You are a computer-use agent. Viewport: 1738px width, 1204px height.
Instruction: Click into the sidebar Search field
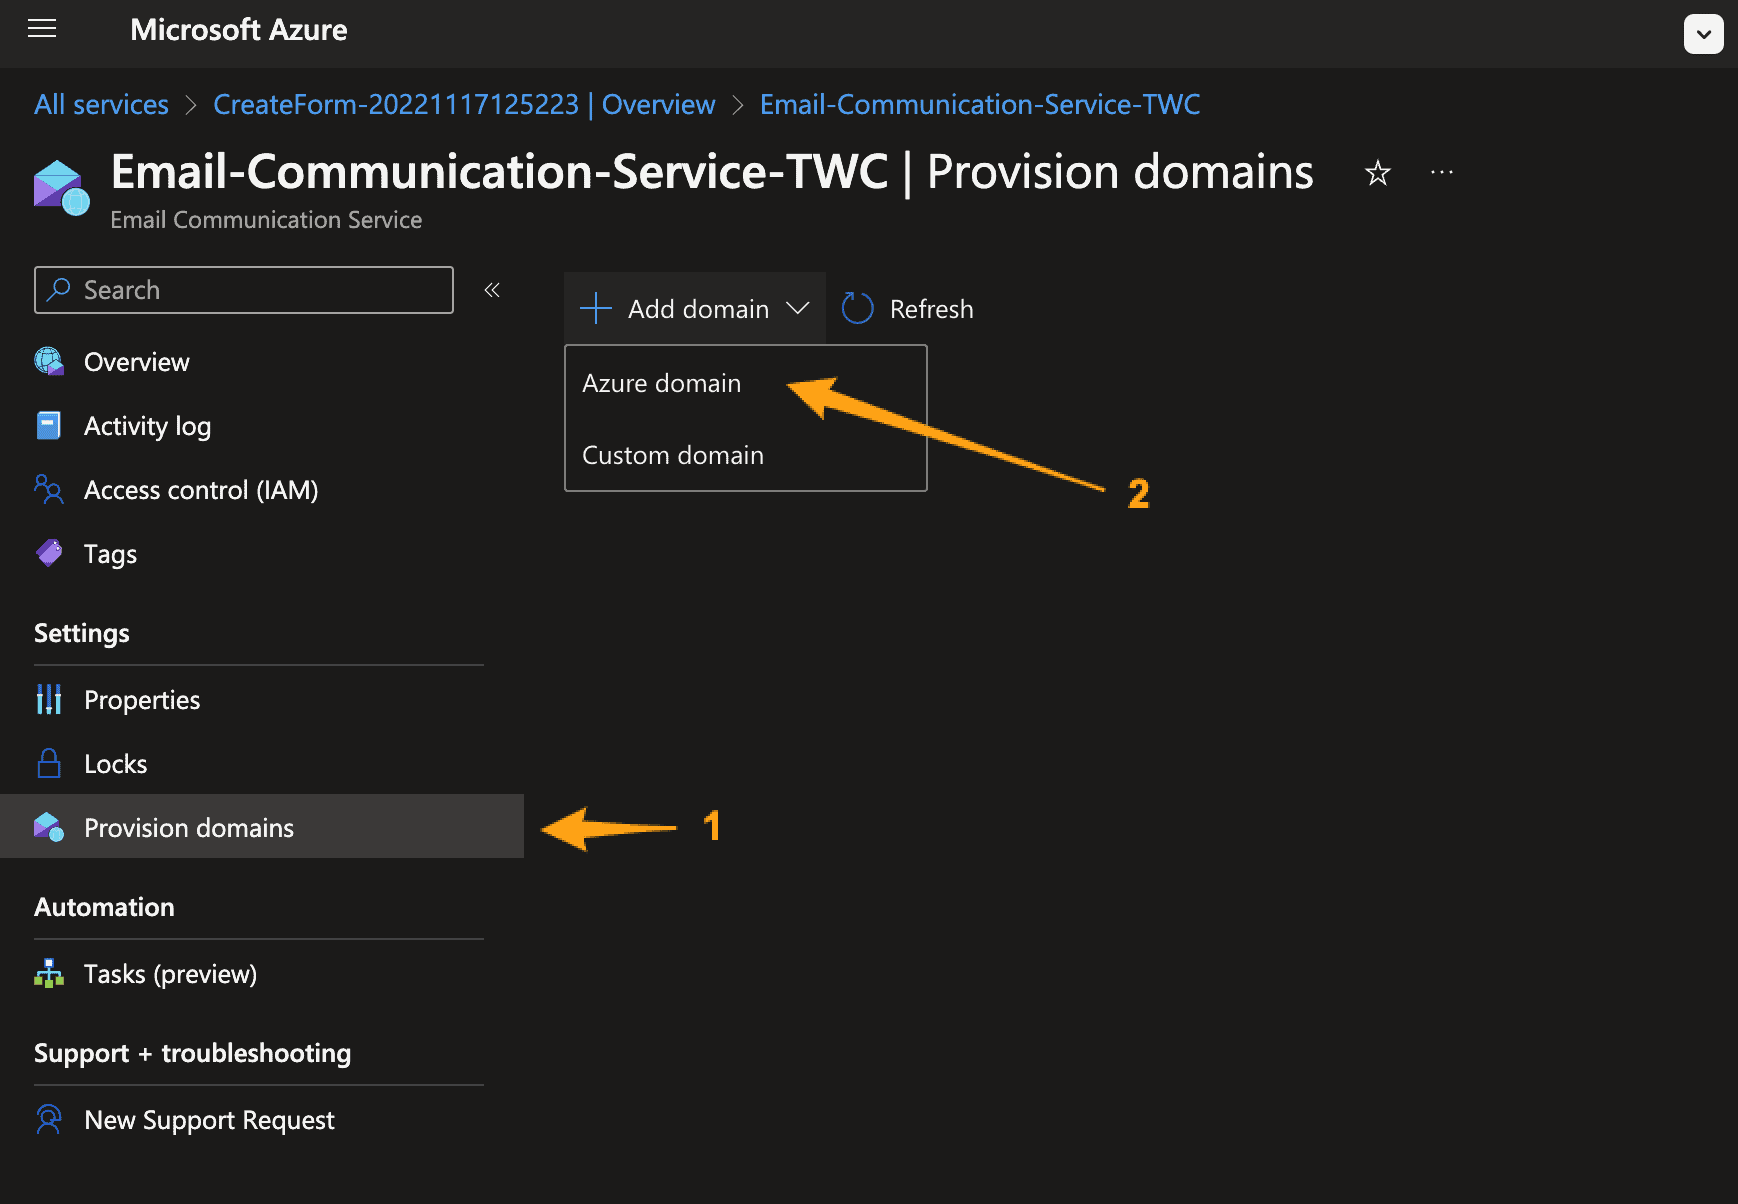click(x=244, y=290)
